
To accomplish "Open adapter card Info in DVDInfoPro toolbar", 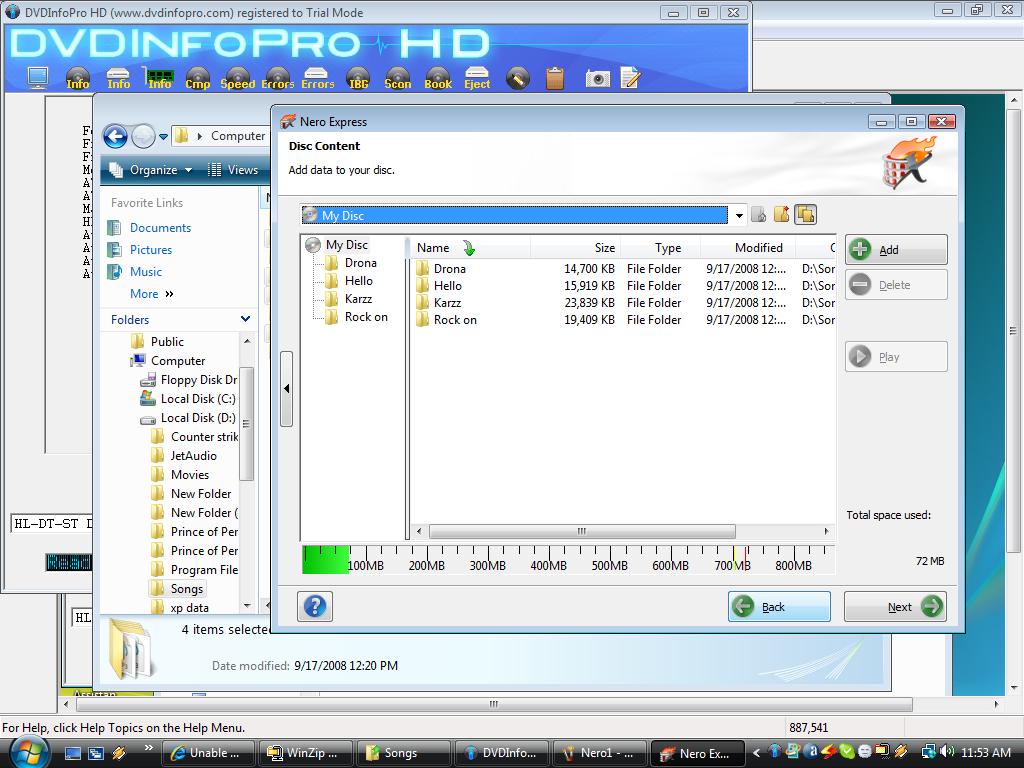I will [159, 78].
